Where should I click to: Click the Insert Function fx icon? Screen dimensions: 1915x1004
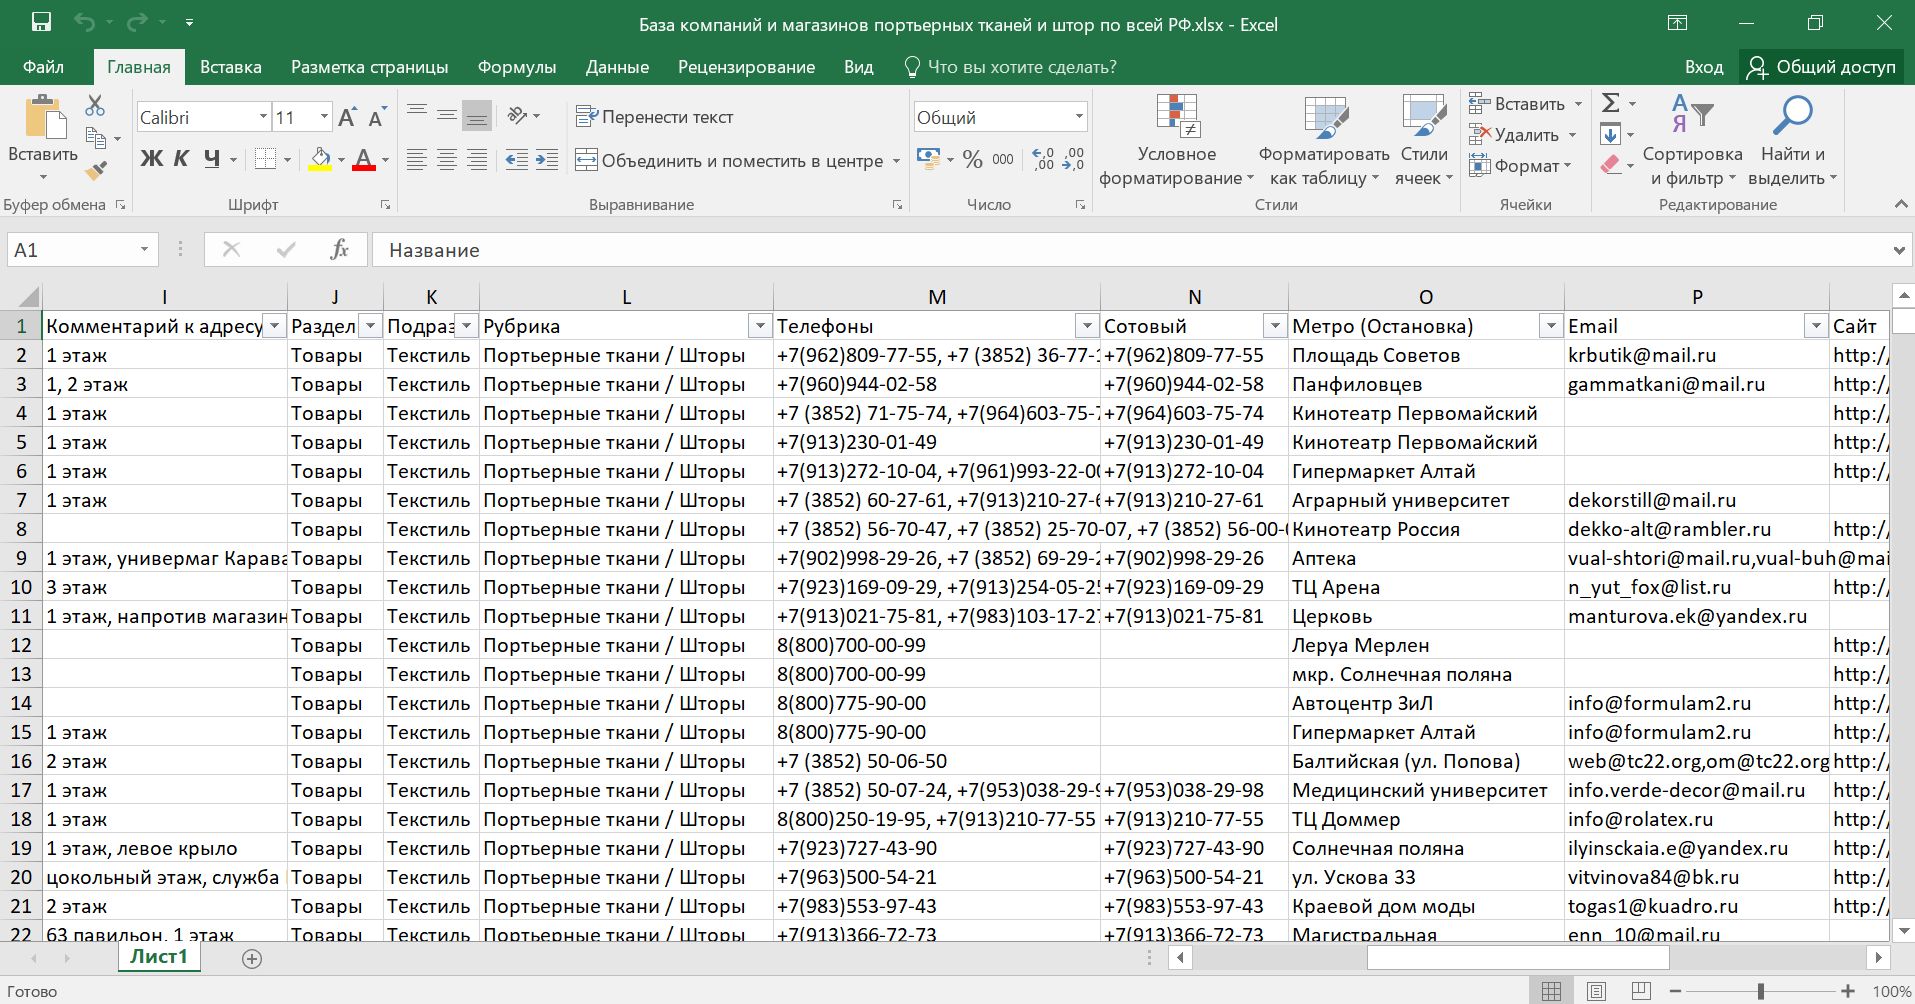point(339,250)
